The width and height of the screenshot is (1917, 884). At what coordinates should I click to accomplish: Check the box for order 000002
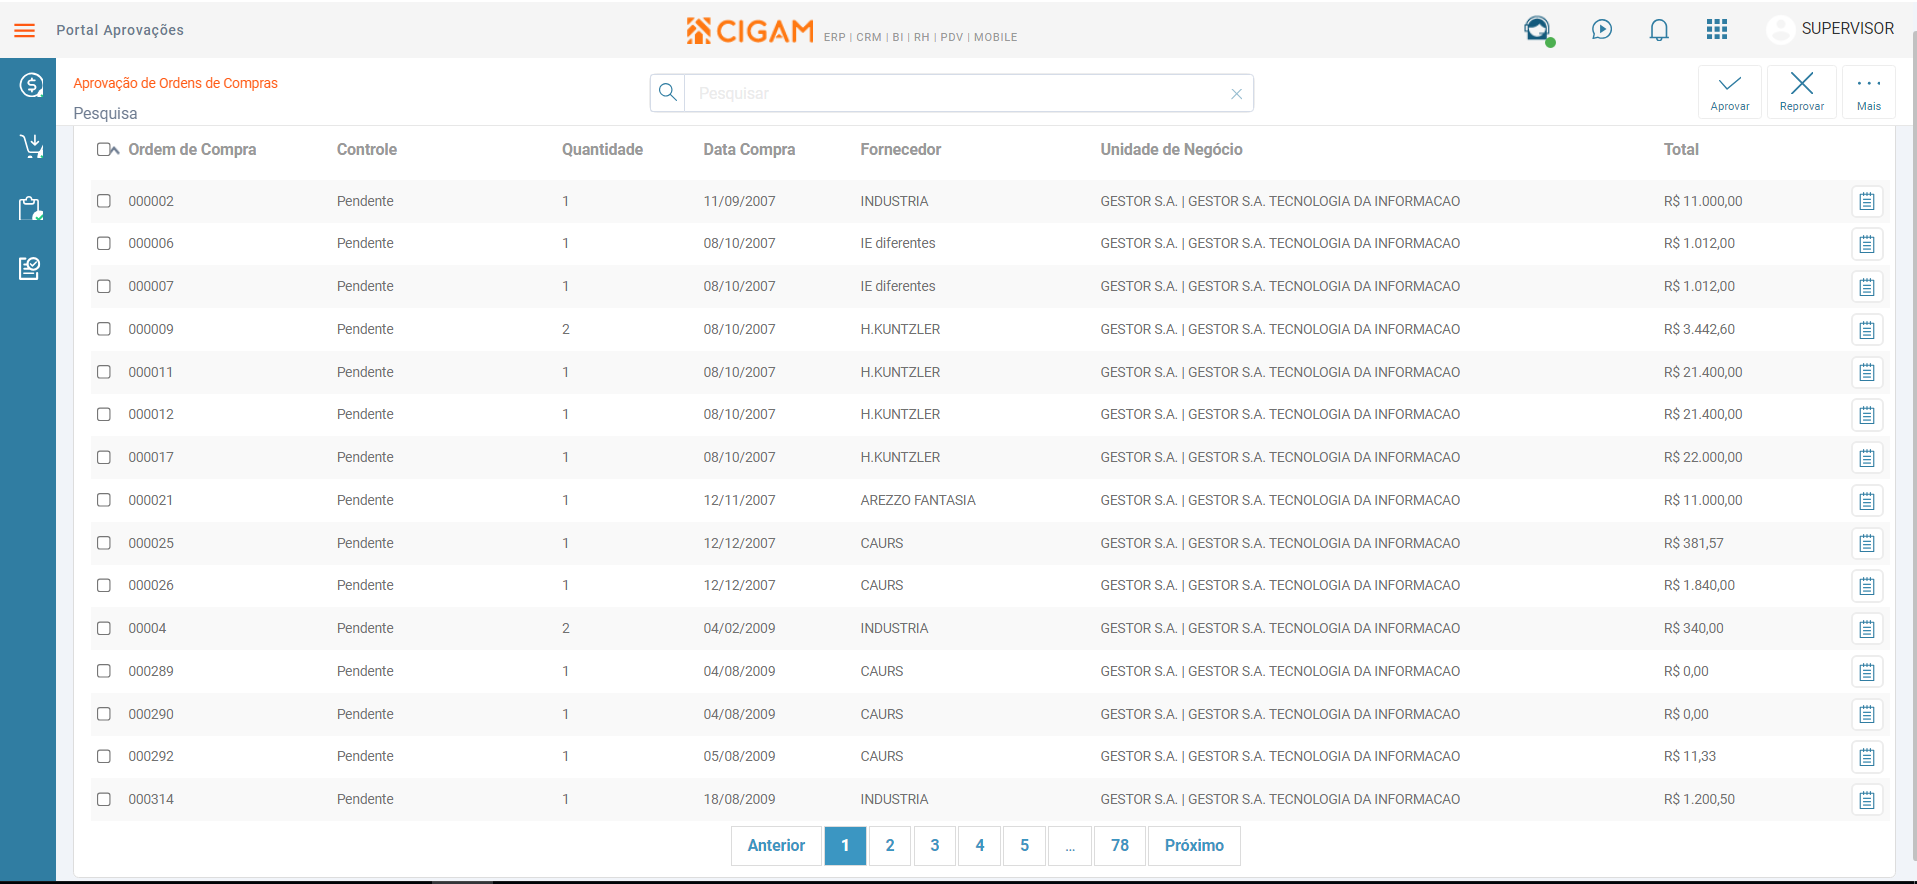pos(104,201)
